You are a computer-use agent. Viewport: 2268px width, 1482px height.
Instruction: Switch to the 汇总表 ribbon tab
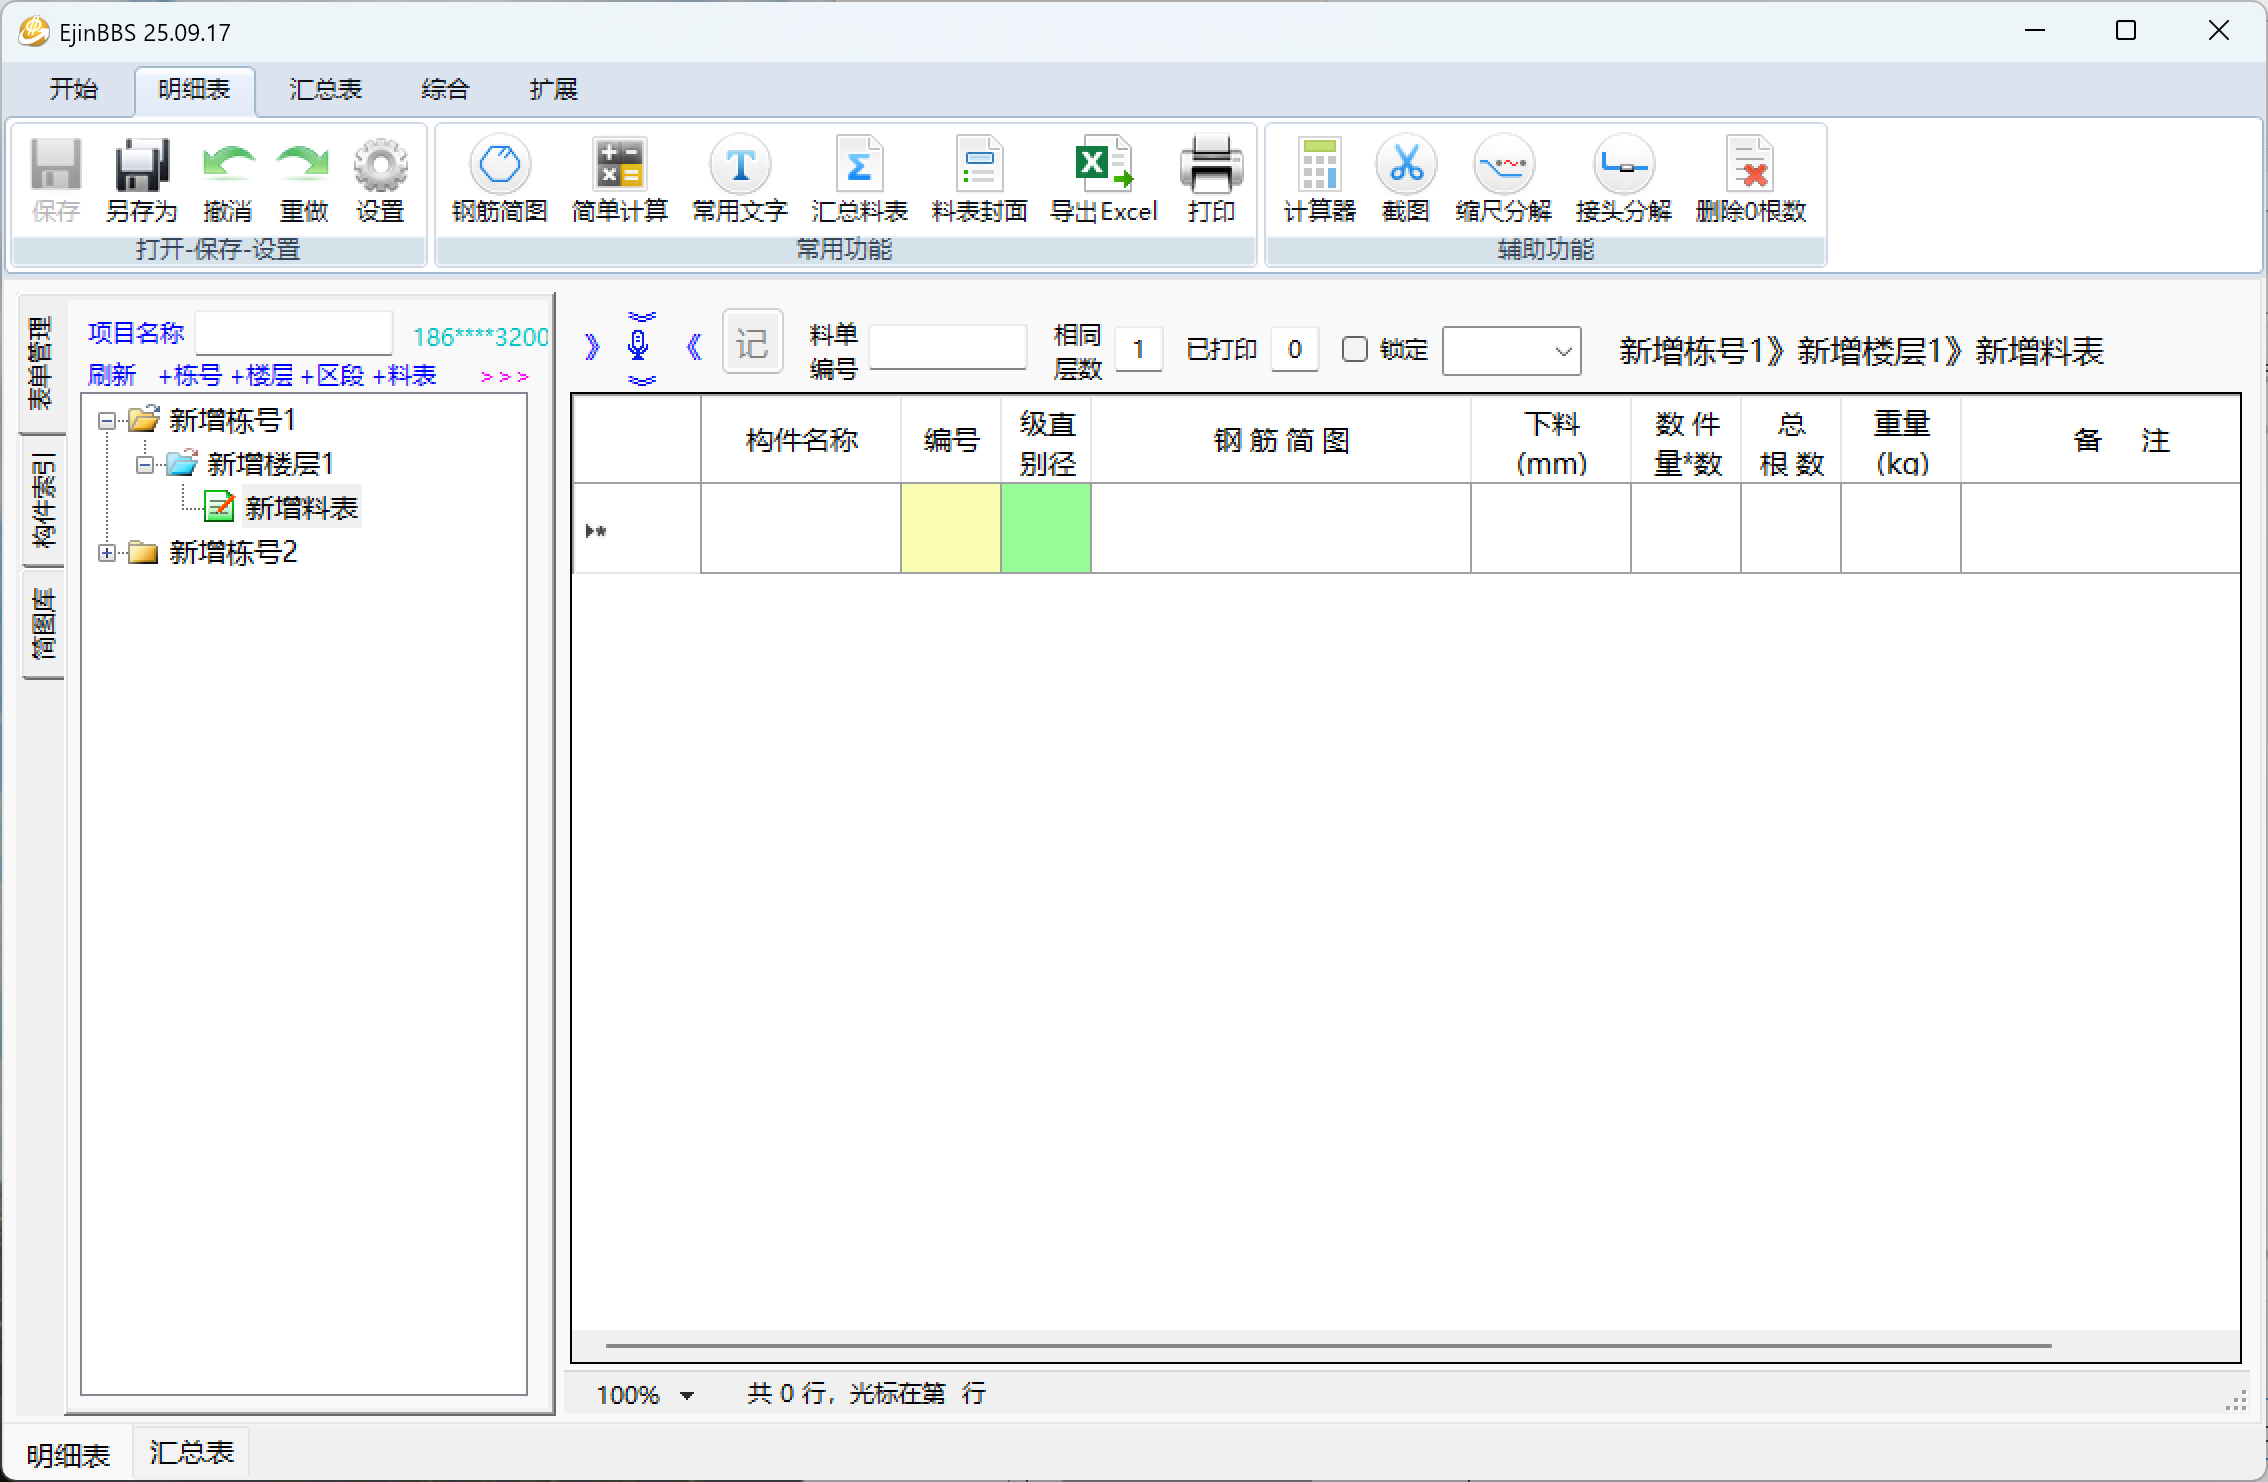(x=325, y=90)
